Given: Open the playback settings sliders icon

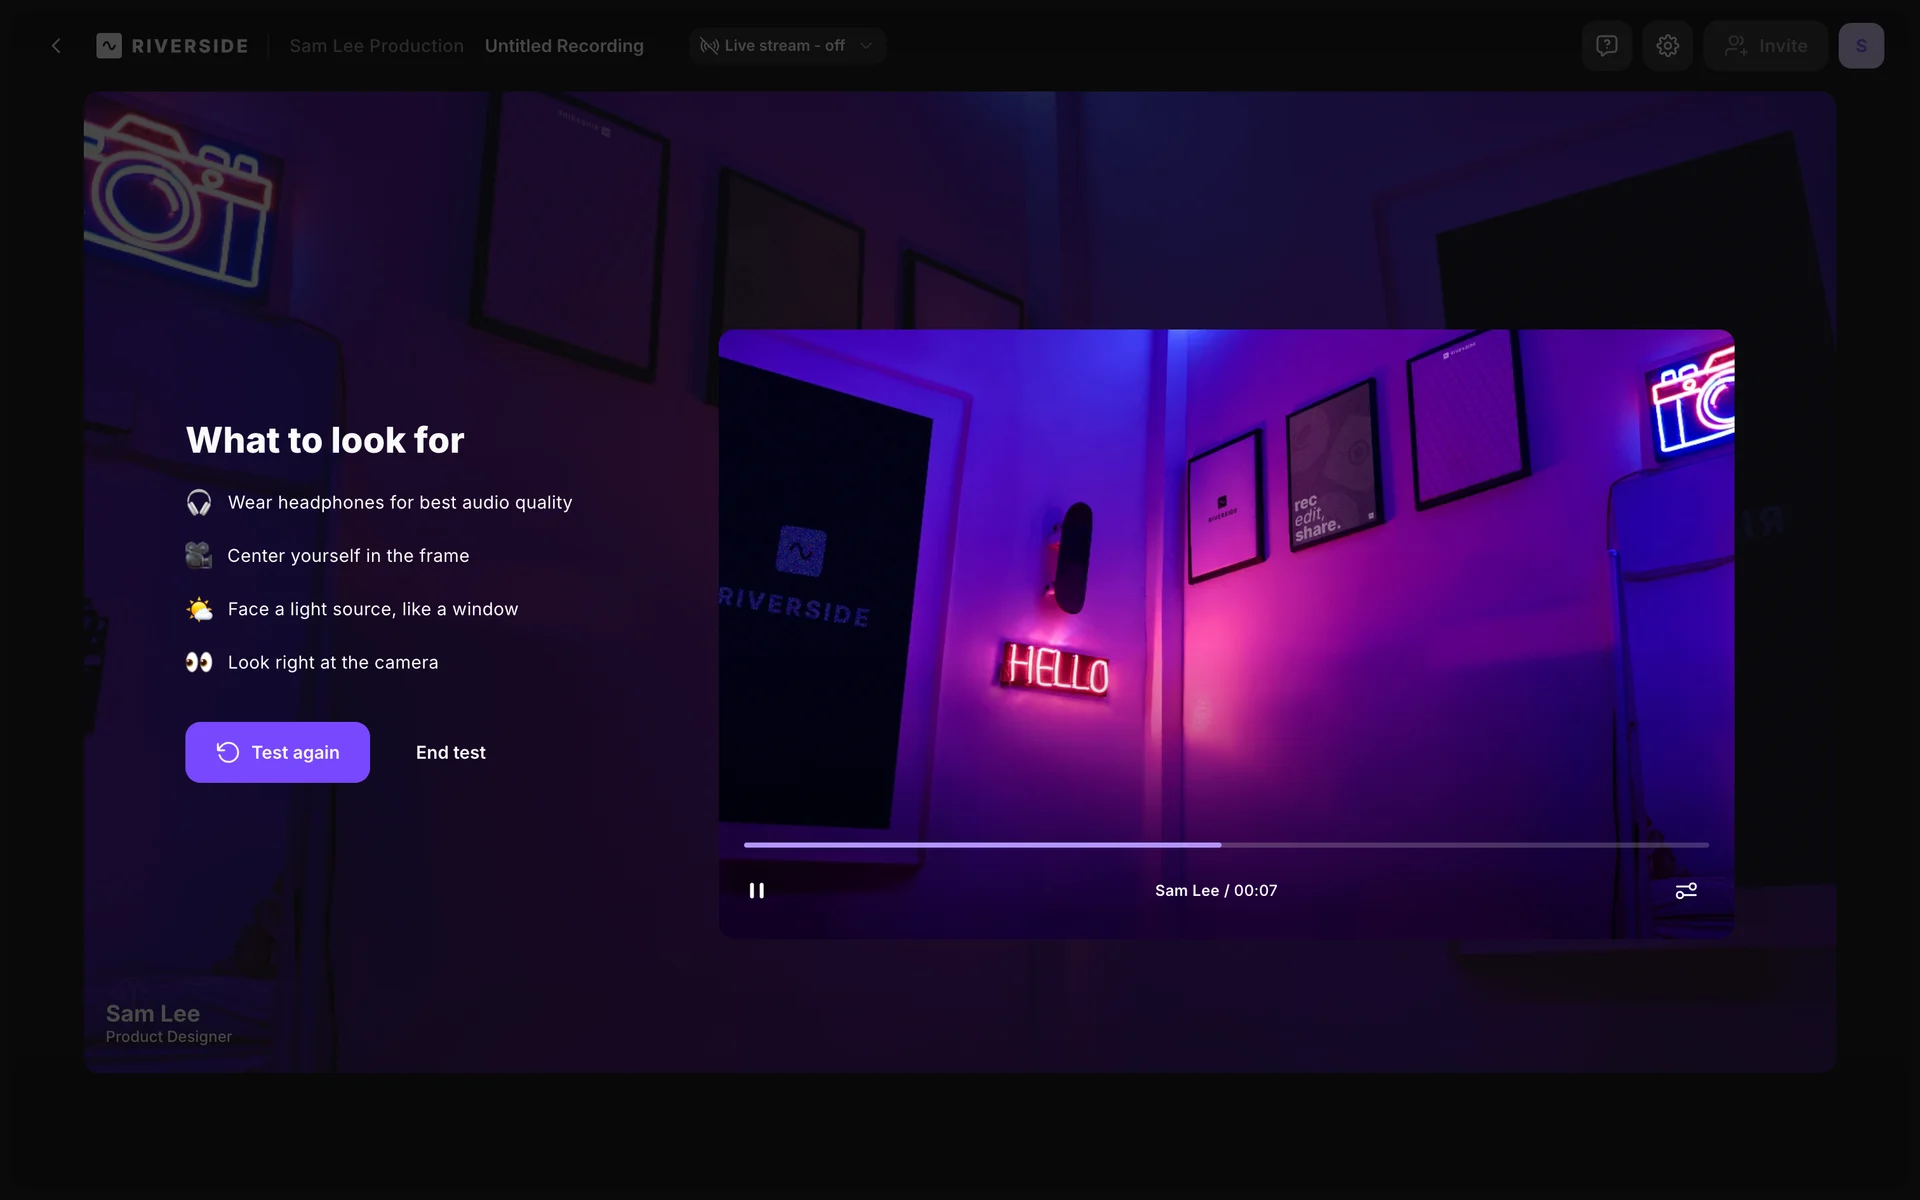Looking at the screenshot, I should coord(1686,890).
